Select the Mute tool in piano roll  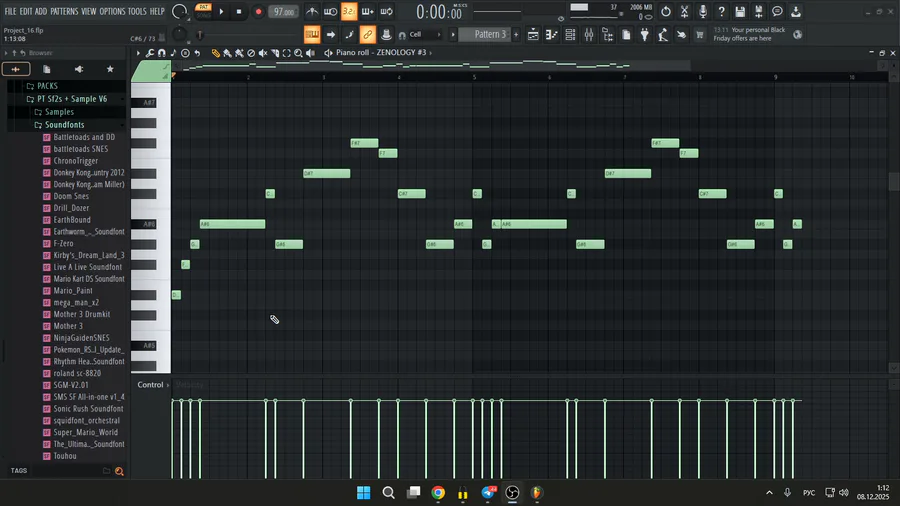point(263,53)
